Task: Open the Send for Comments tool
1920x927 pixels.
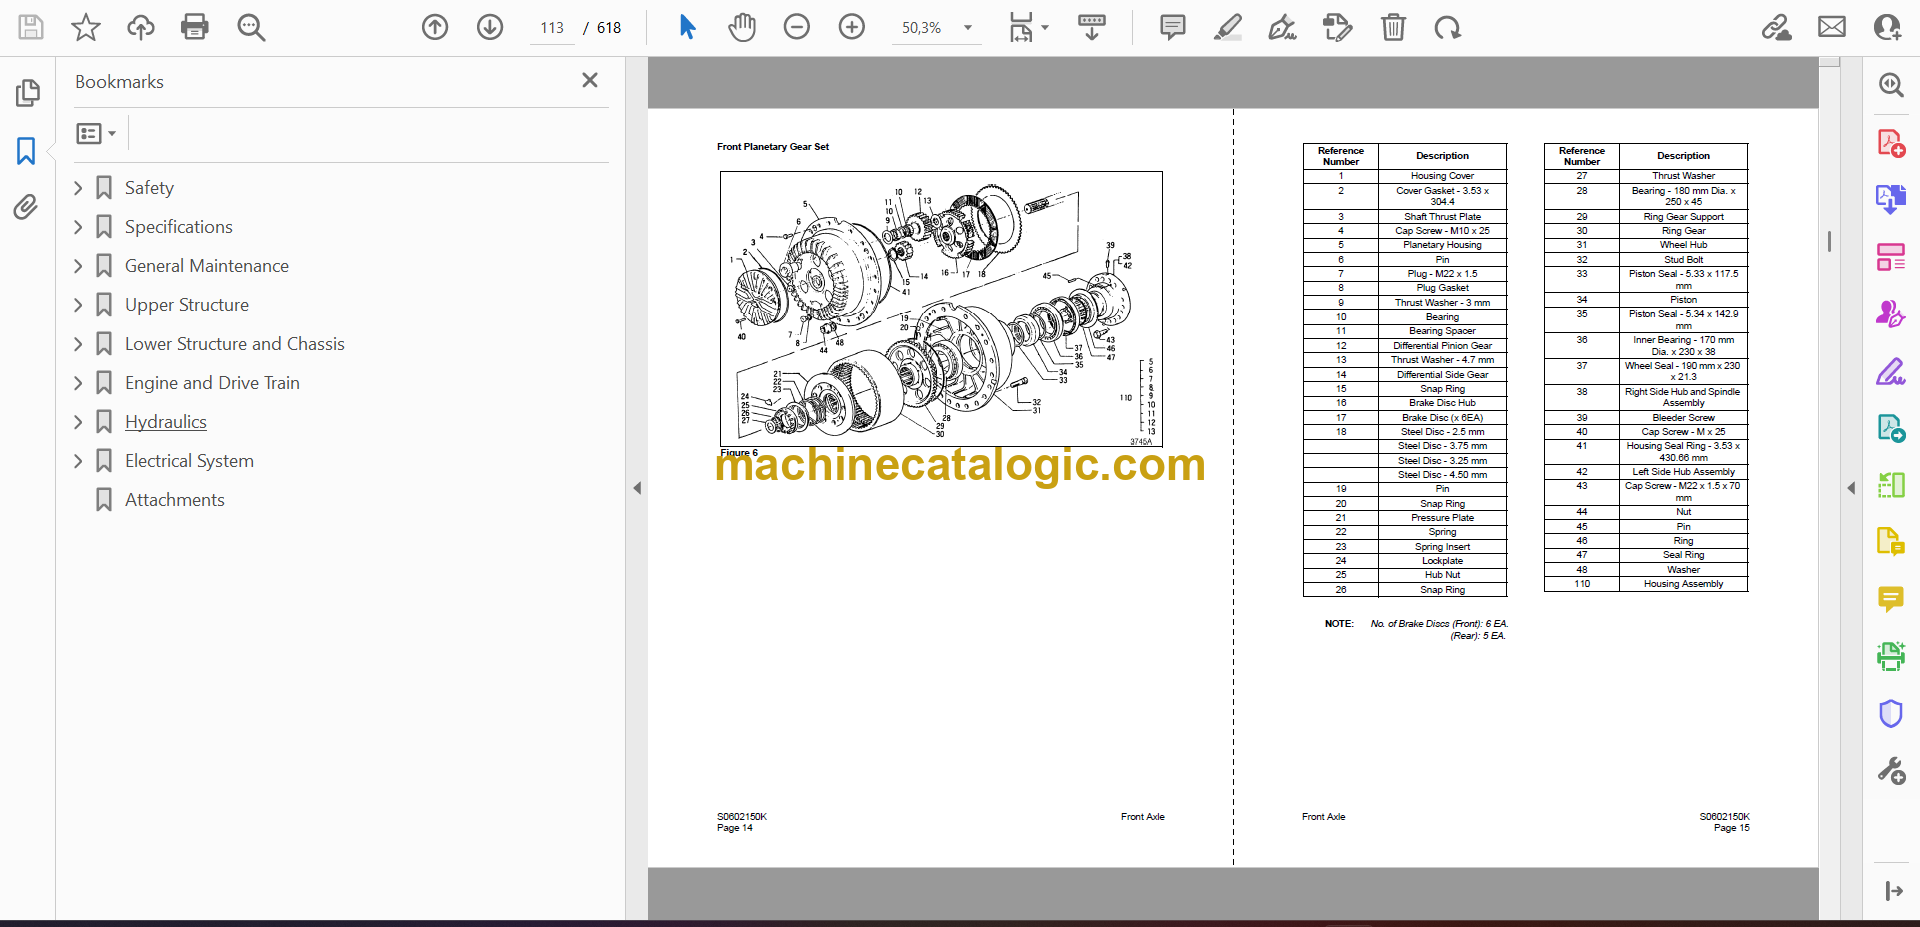Action: click(1890, 314)
